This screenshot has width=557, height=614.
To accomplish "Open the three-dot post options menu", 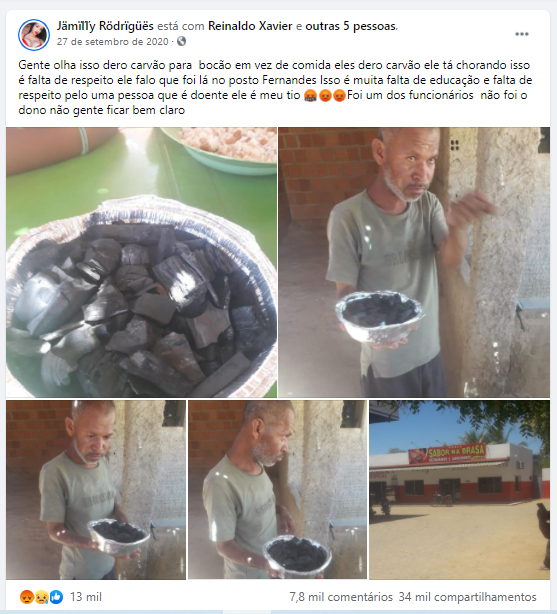I will pyautogui.click(x=521, y=34).
